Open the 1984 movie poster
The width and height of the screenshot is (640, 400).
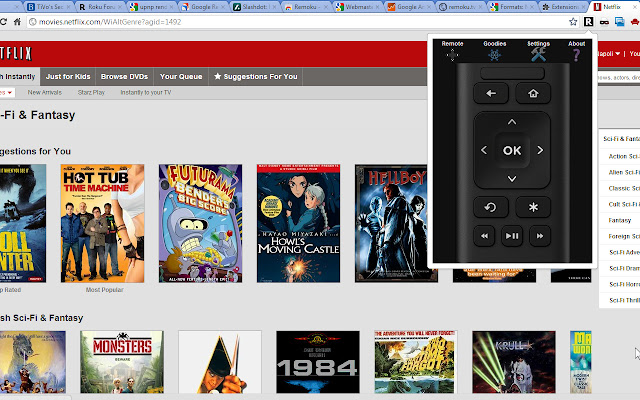(318, 362)
